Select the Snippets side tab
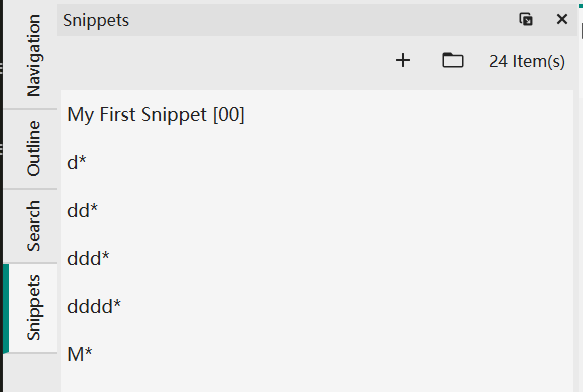The image size is (583, 392). [x=33, y=308]
